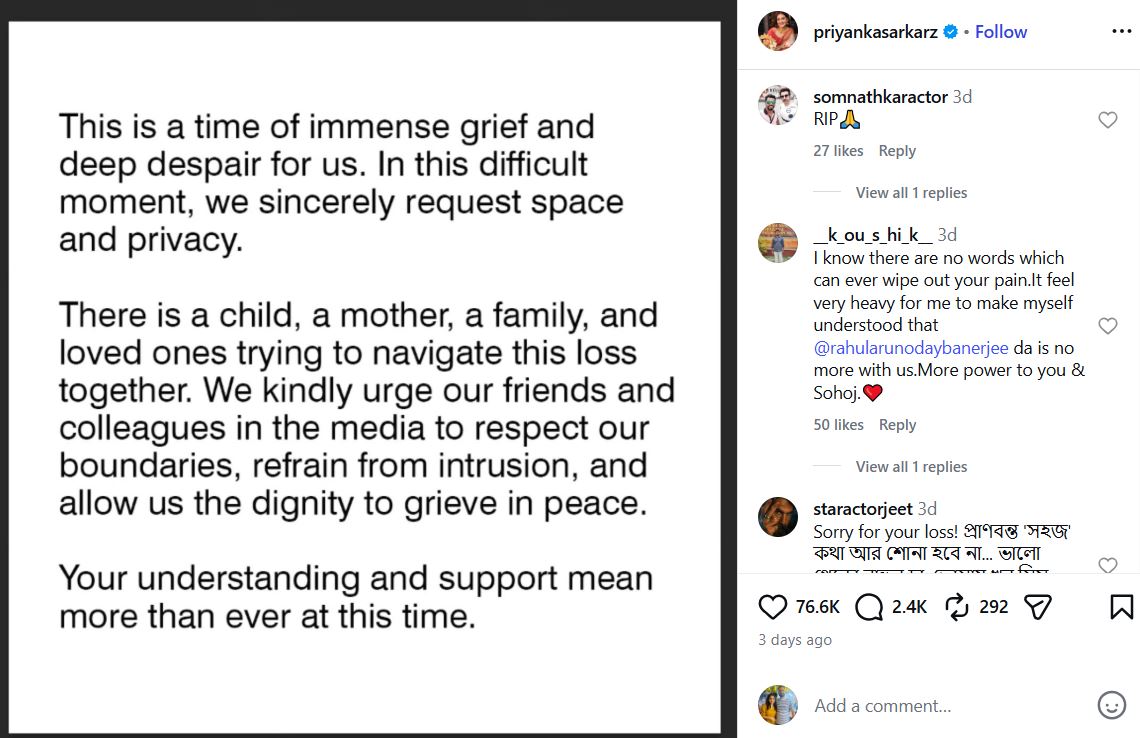Share the post with the paper plane icon
The image size is (1140, 738).
1039,606
